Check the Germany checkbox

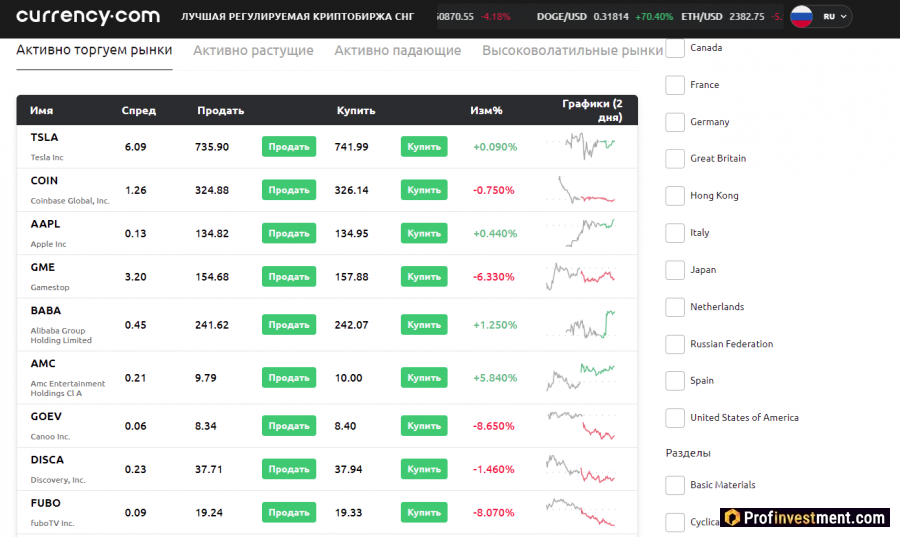(x=675, y=122)
